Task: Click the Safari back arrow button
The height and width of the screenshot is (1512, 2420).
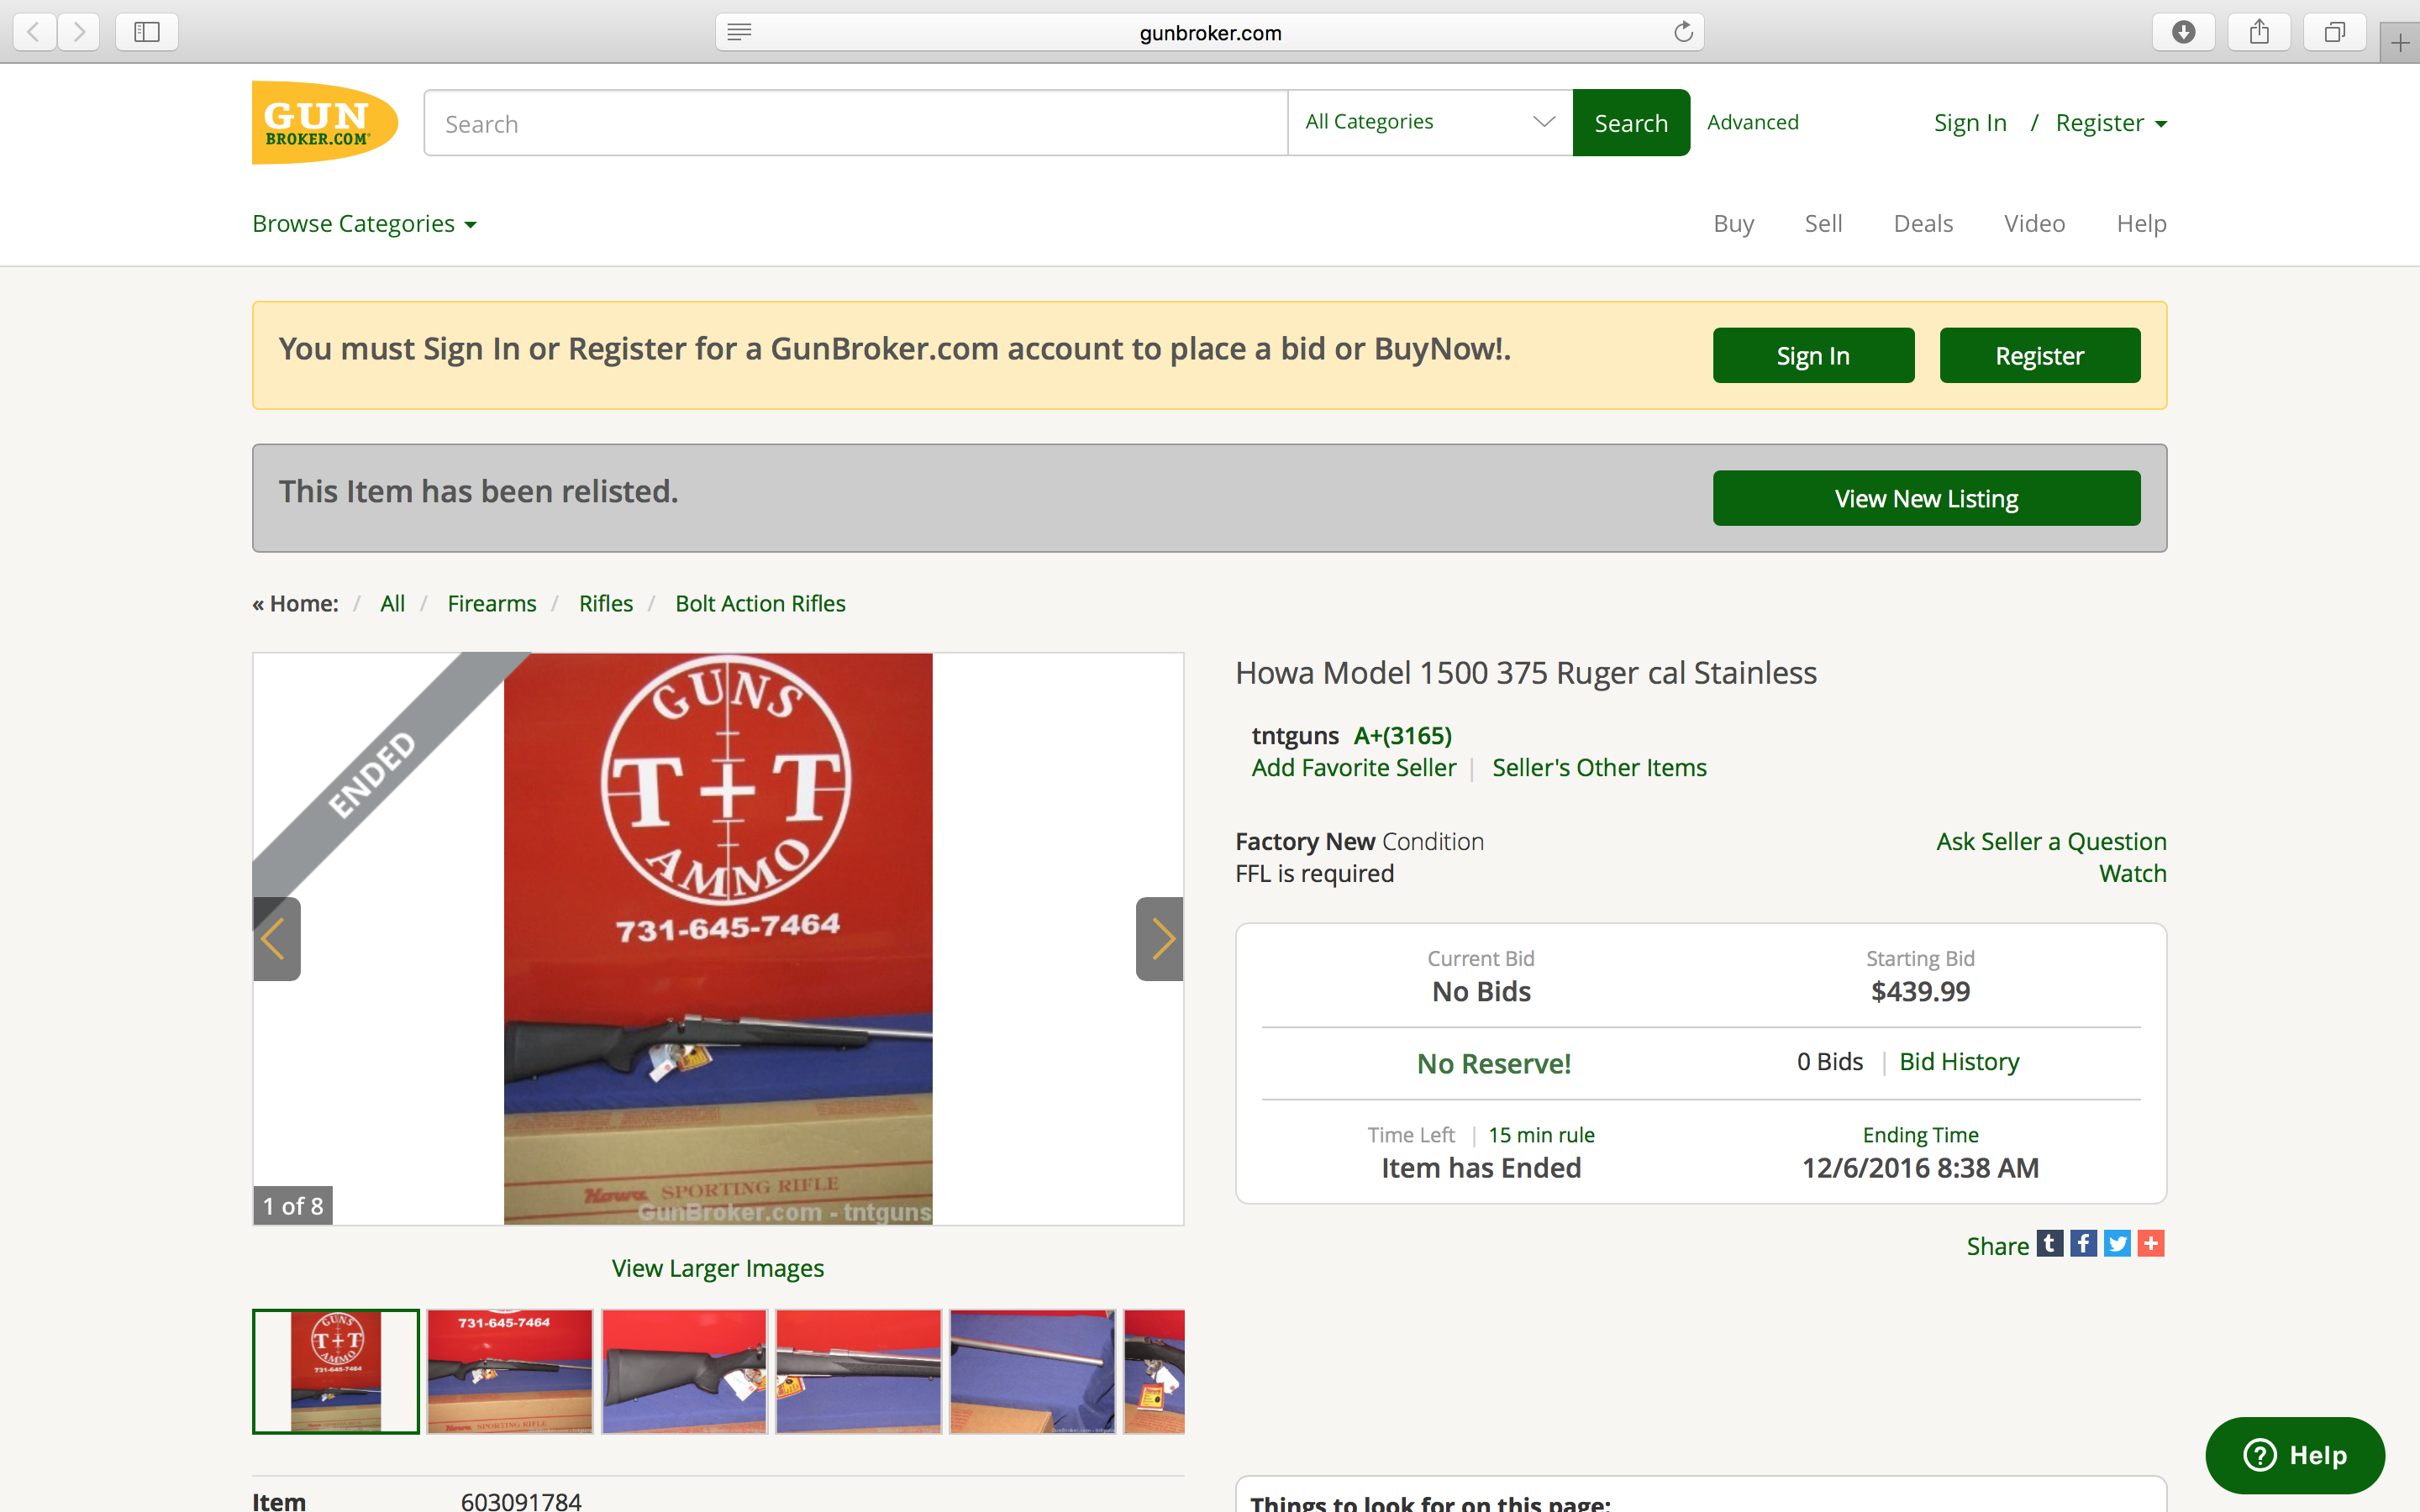Action: tap(34, 32)
